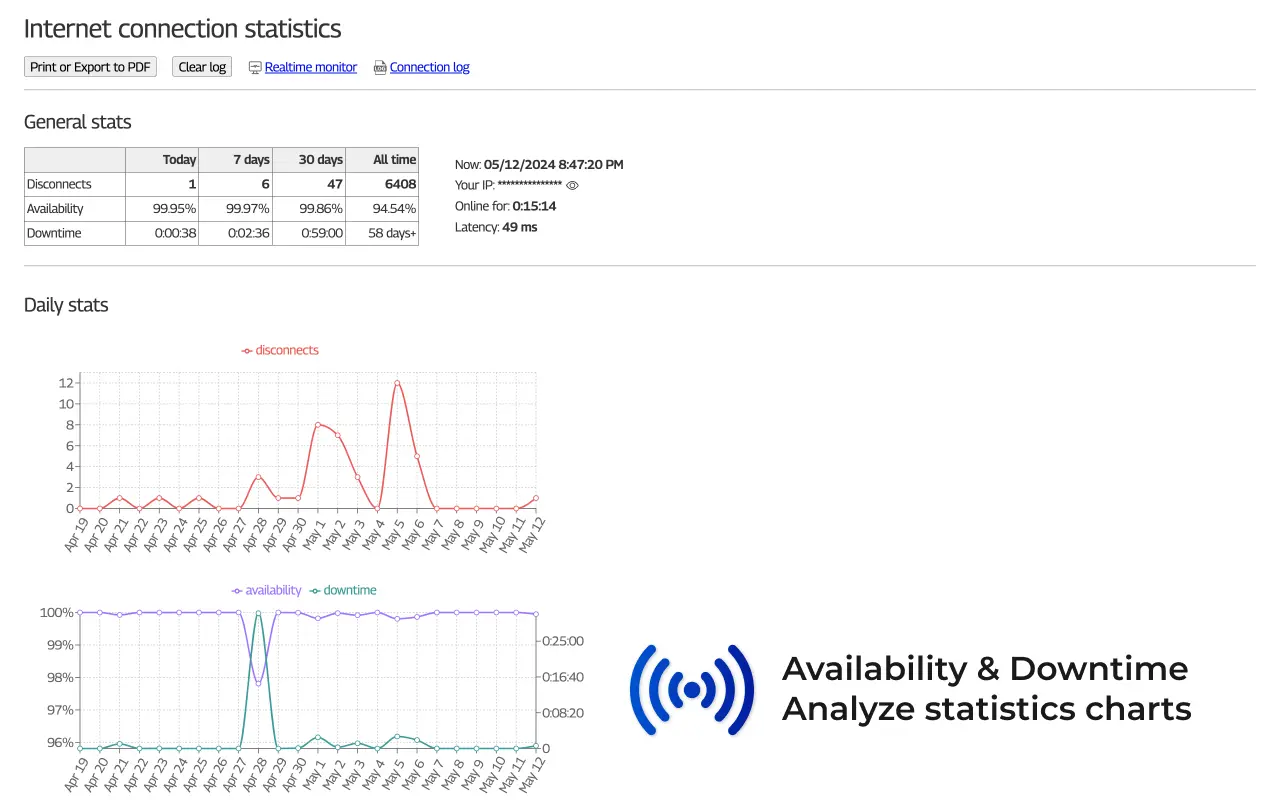This screenshot has width=1280, height=800.
Task: Select the All time column header
Action: click(x=394, y=159)
